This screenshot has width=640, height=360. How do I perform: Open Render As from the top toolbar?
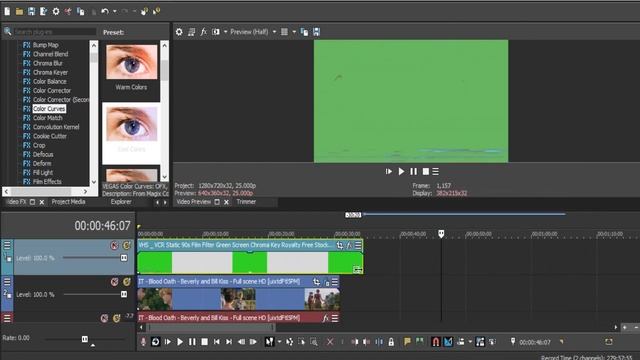click(x=43, y=11)
